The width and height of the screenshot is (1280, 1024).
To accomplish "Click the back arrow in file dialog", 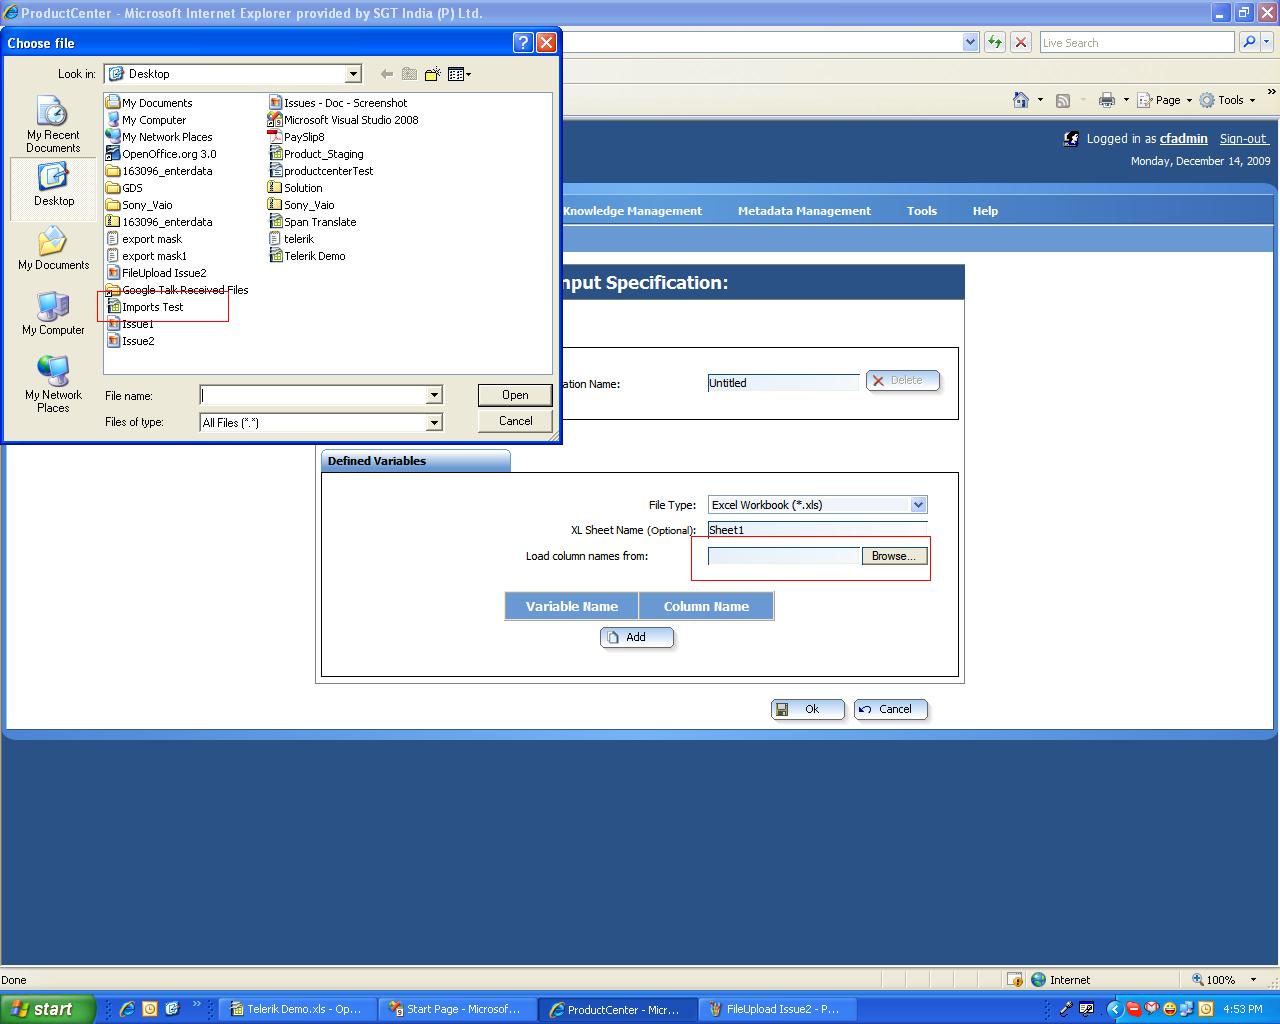I will pyautogui.click(x=386, y=74).
